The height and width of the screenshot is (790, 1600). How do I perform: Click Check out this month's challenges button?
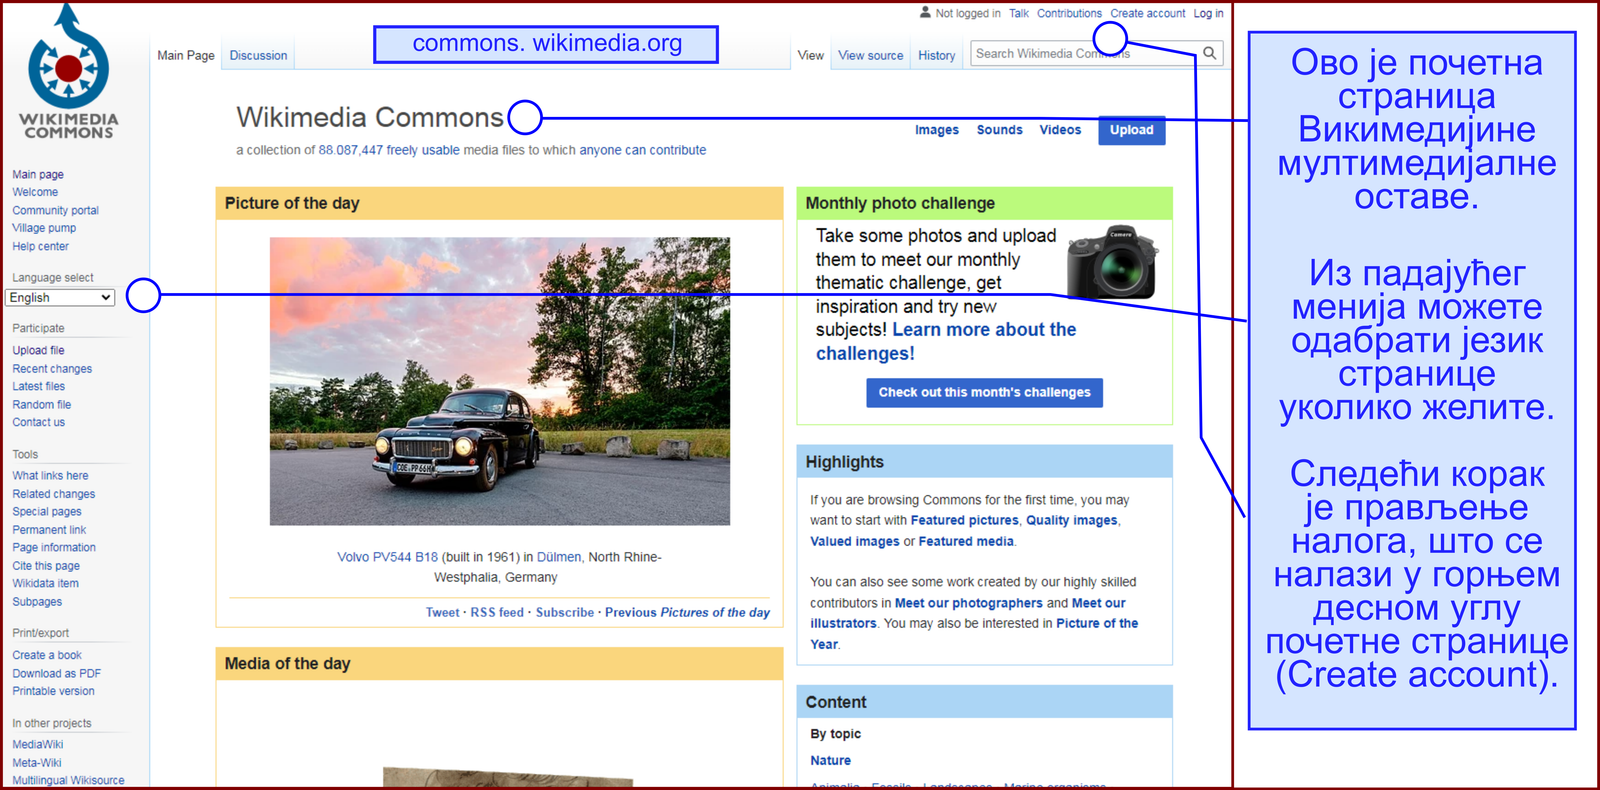pyautogui.click(x=984, y=393)
